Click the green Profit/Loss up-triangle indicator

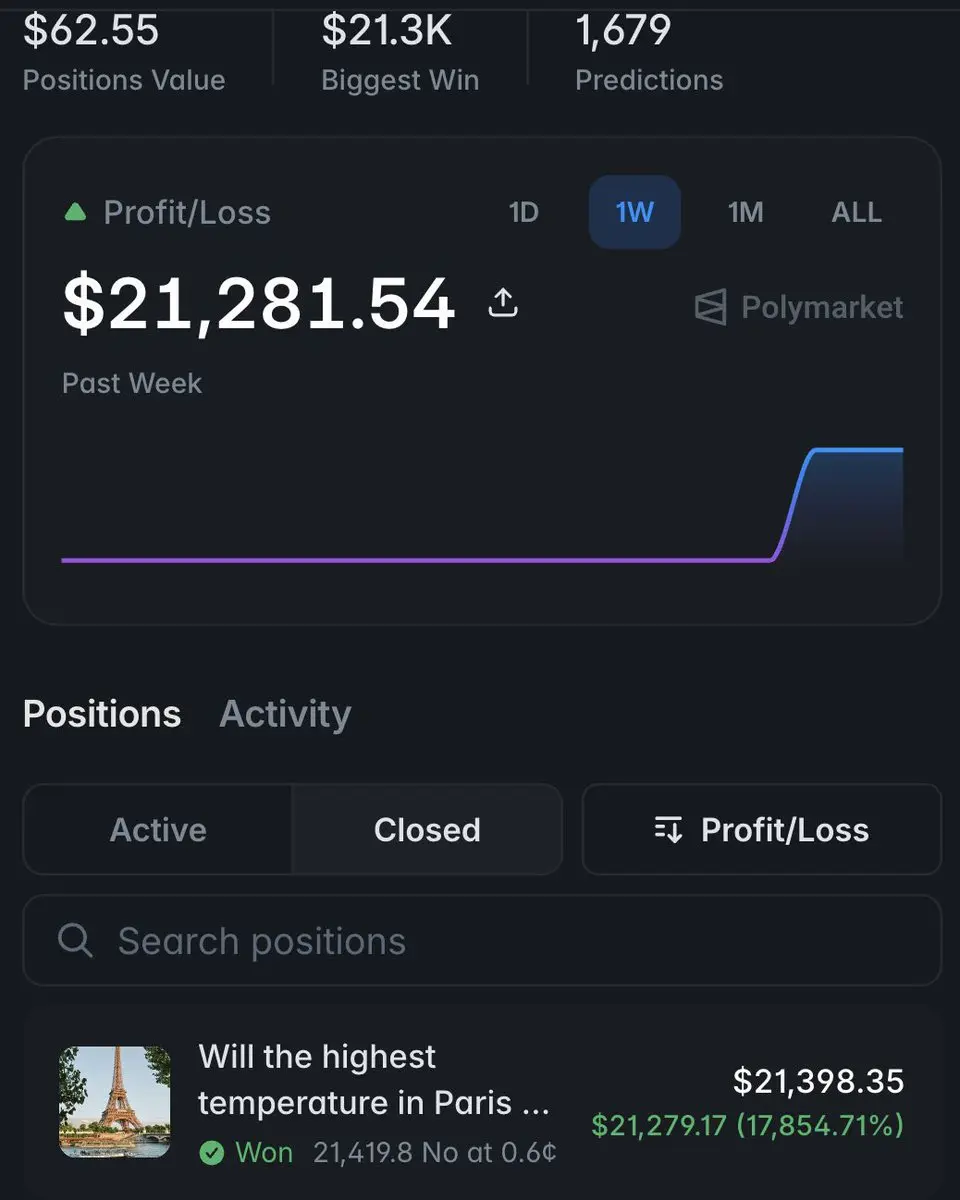click(75, 212)
